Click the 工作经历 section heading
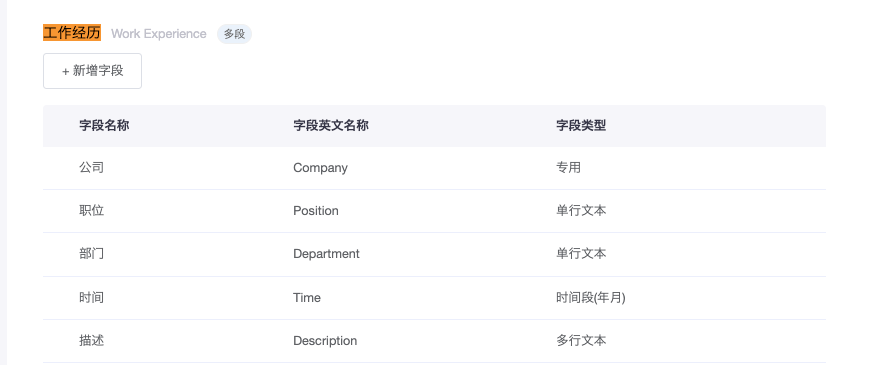This screenshot has height=365, width=887. coord(72,33)
